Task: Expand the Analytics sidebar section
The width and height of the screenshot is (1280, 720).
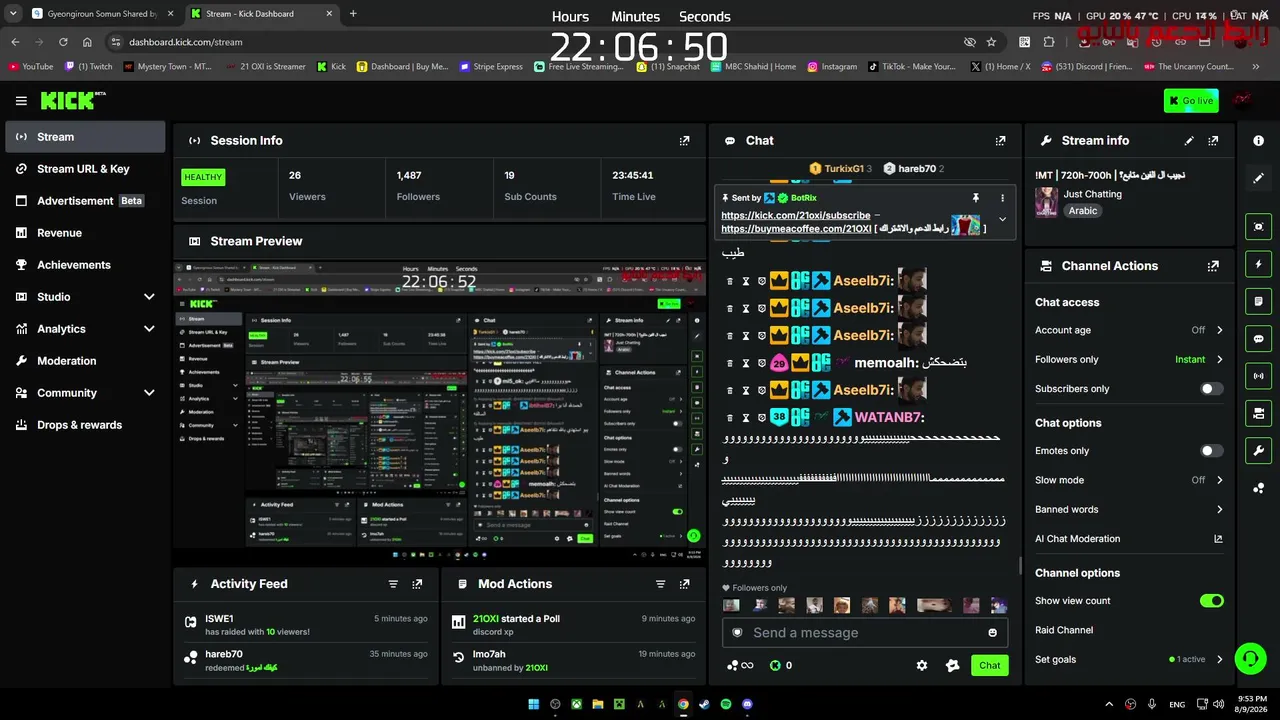Action: pyautogui.click(x=149, y=329)
